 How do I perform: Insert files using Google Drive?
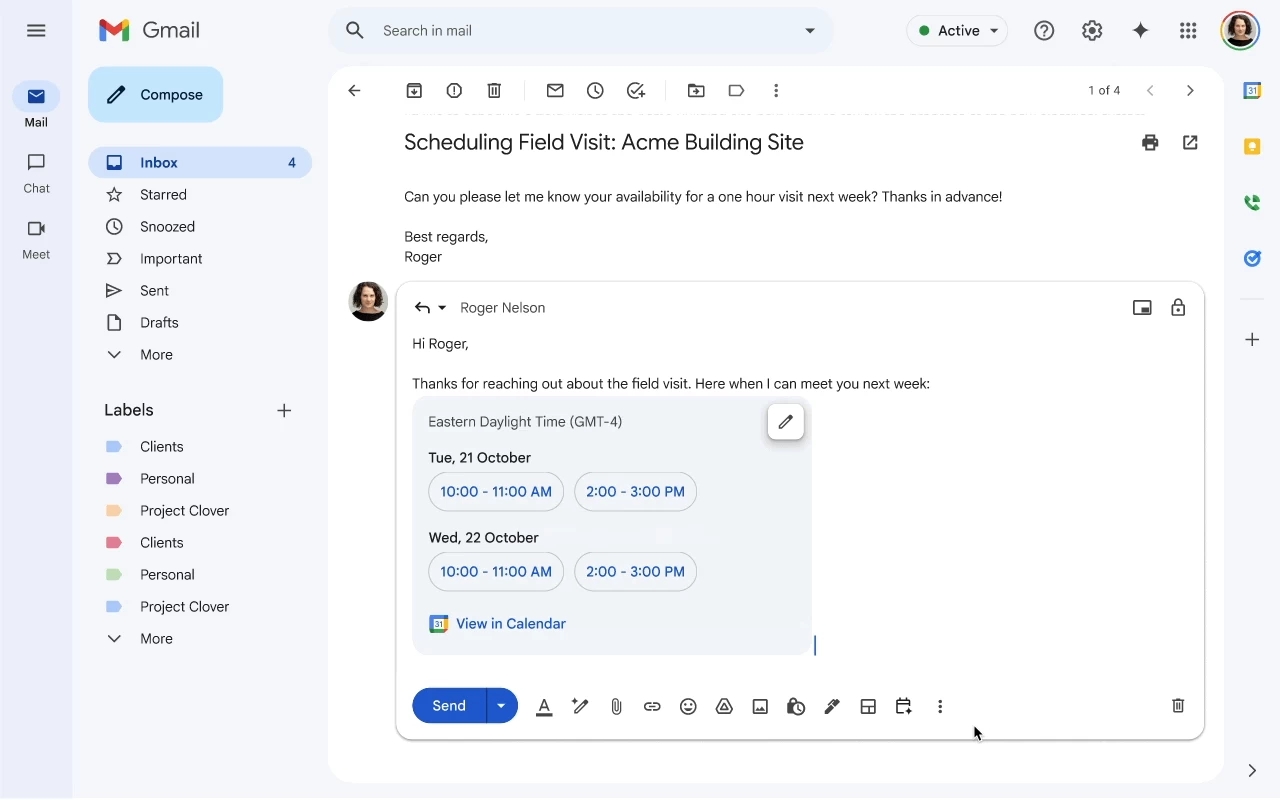724,706
